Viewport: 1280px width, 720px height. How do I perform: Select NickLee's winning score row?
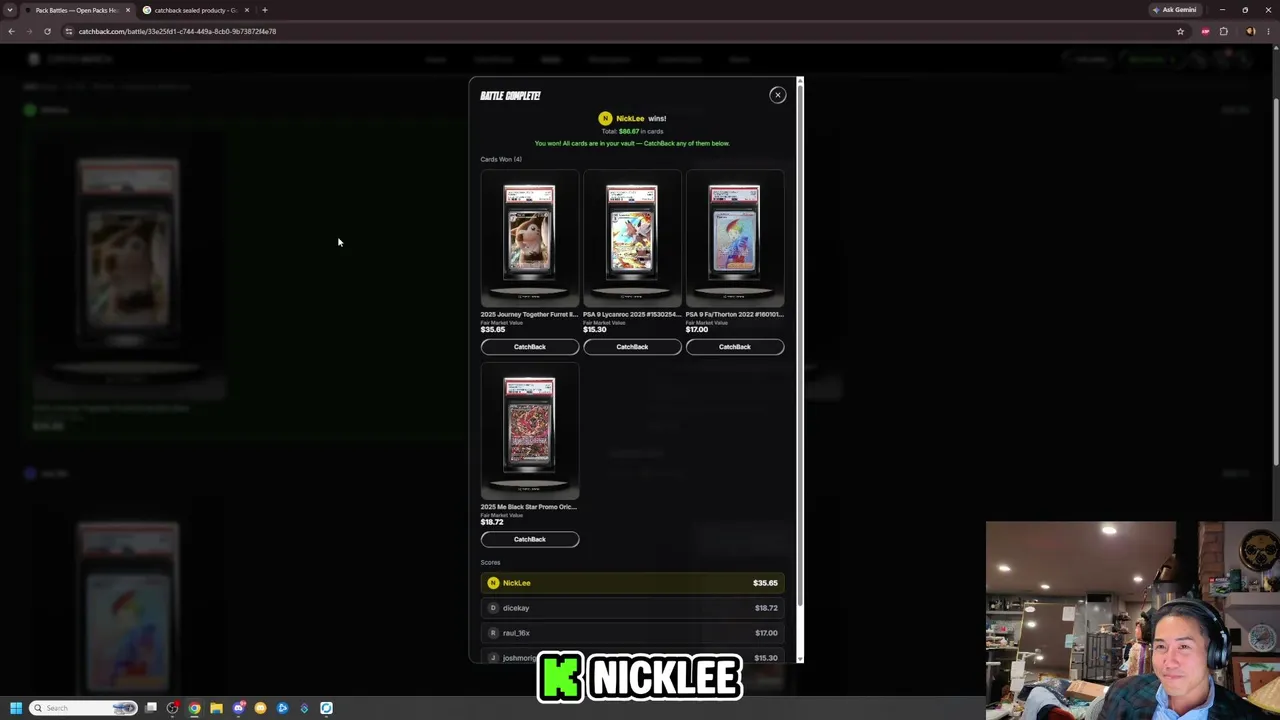tap(632, 583)
